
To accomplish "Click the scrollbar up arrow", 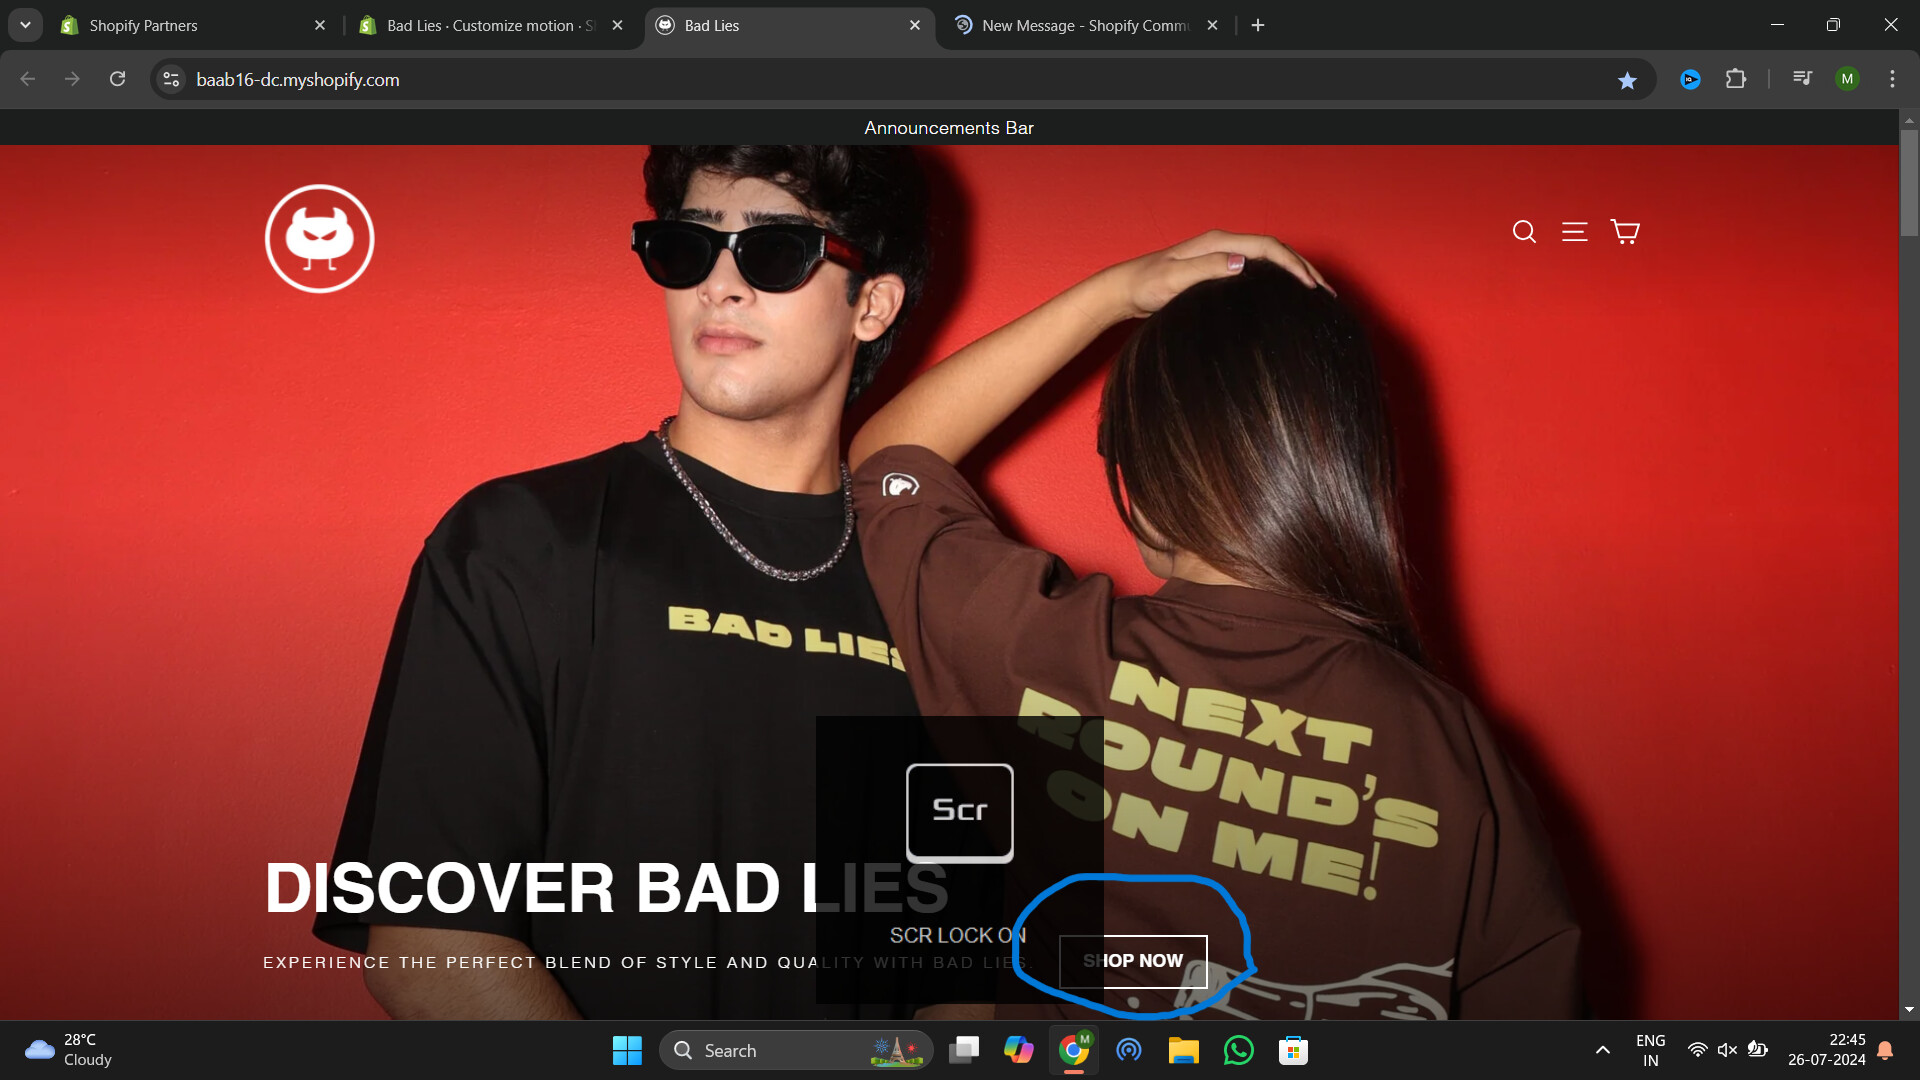I will [x=1909, y=120].
